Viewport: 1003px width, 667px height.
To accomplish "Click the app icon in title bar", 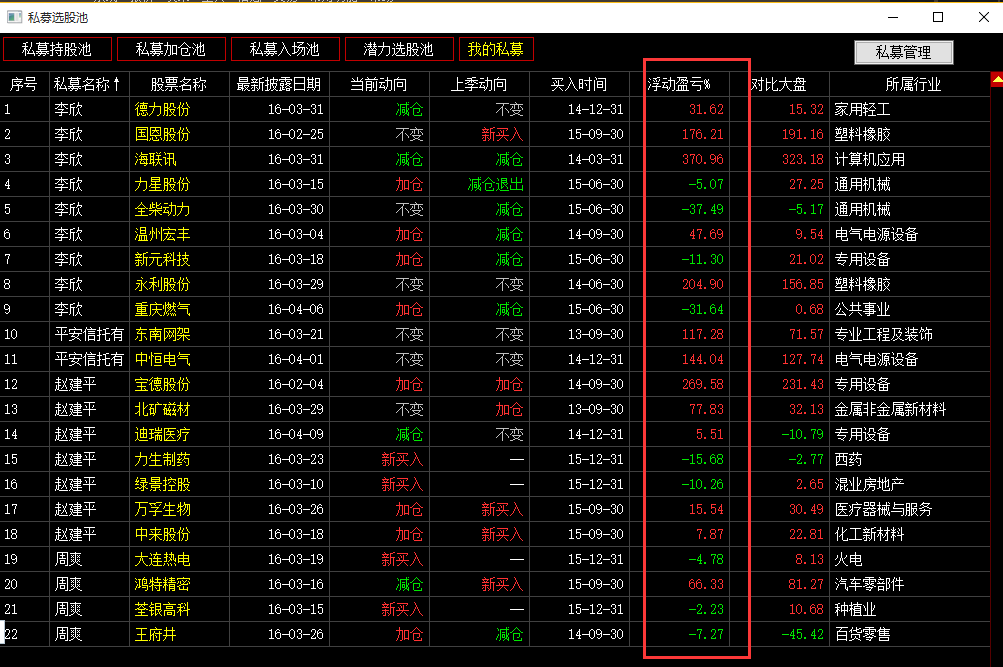I will click(14, 17).
